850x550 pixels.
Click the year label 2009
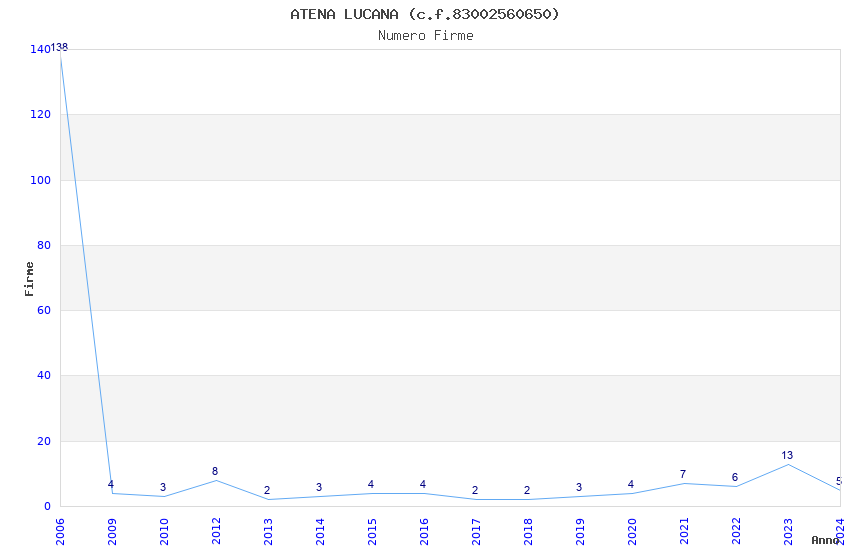(112, 532)
